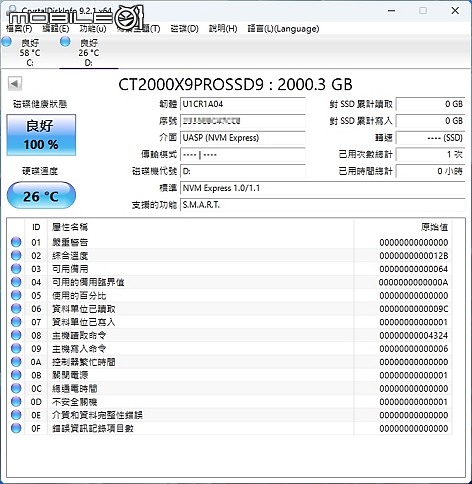This screenshot has width=472, height=484.
Task: Click the drive letter field D:
Action: pos(243,171)
